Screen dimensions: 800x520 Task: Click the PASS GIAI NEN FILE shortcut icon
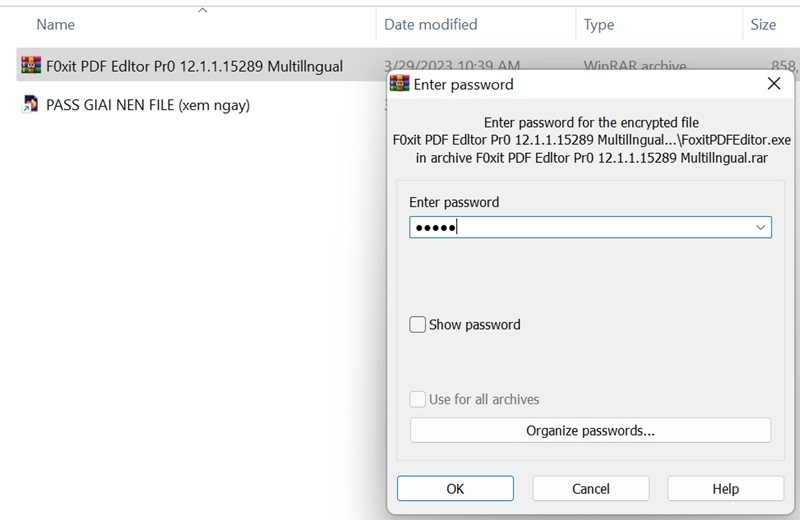[x=29, y=104]
